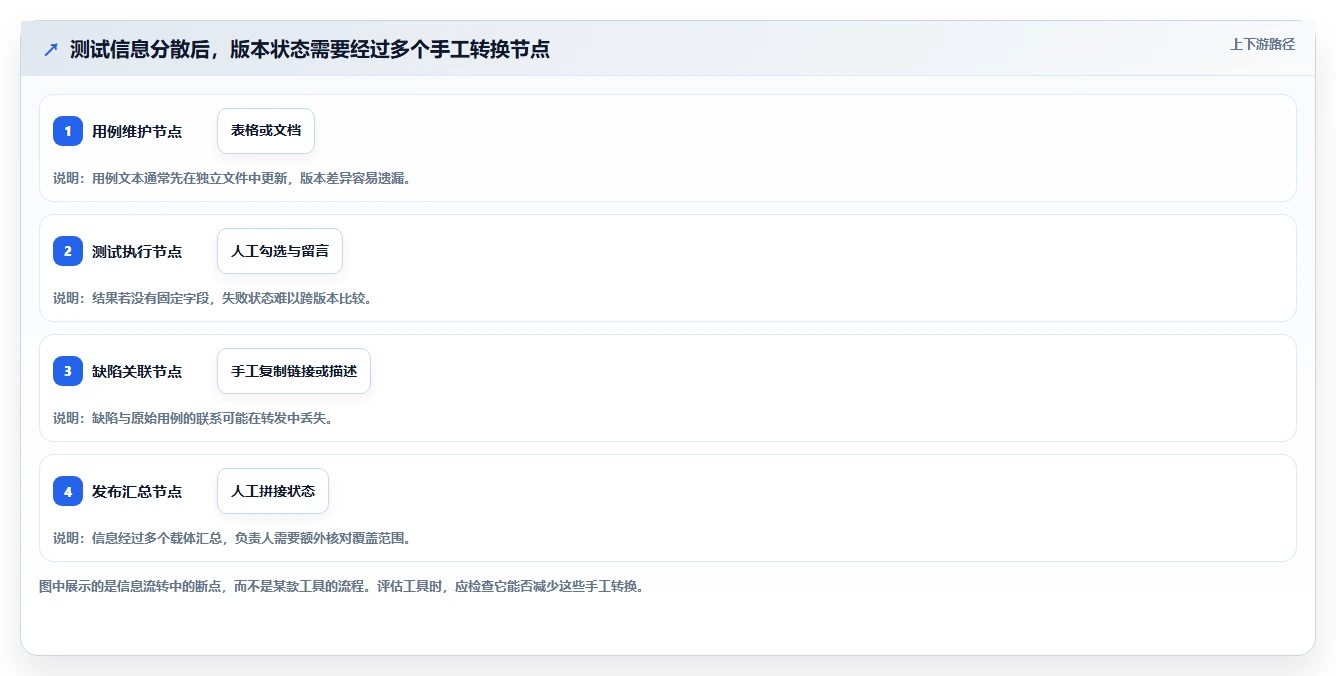Click the 手工复制链接或描述 chip

(x=294, y=371)
